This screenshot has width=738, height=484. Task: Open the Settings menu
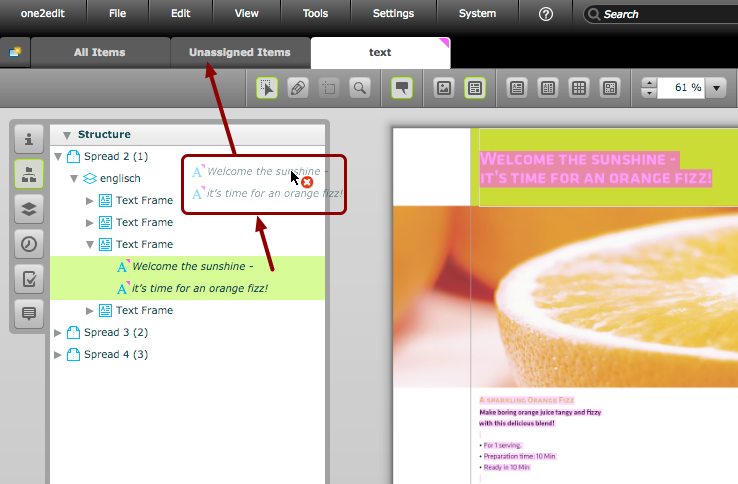[x=393, y=14]
